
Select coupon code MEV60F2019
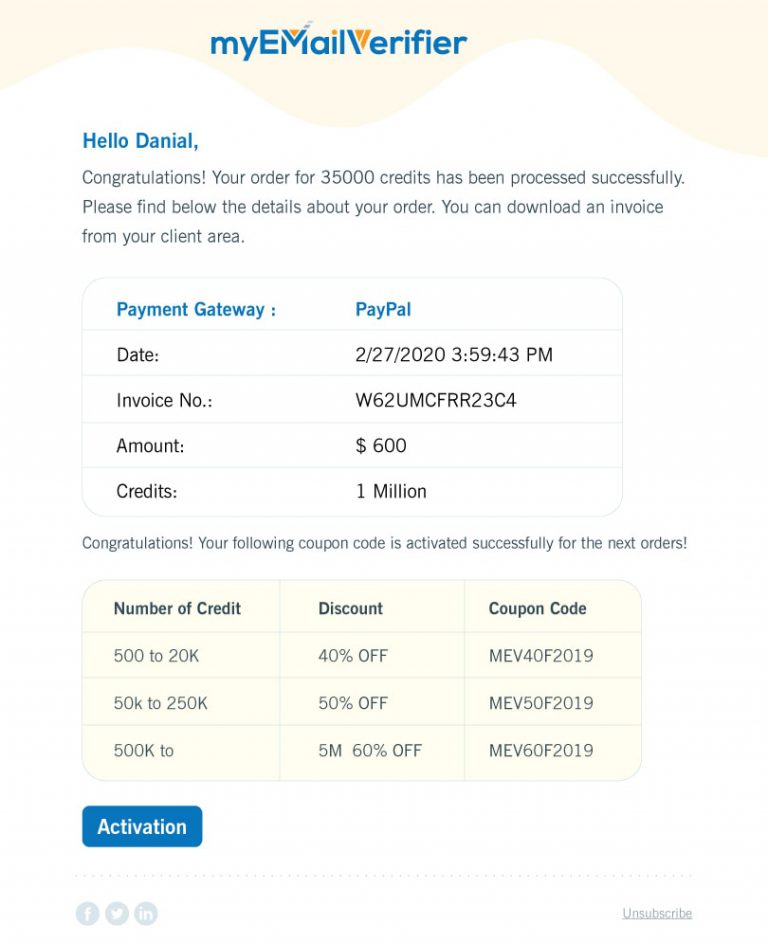(541, 751)
